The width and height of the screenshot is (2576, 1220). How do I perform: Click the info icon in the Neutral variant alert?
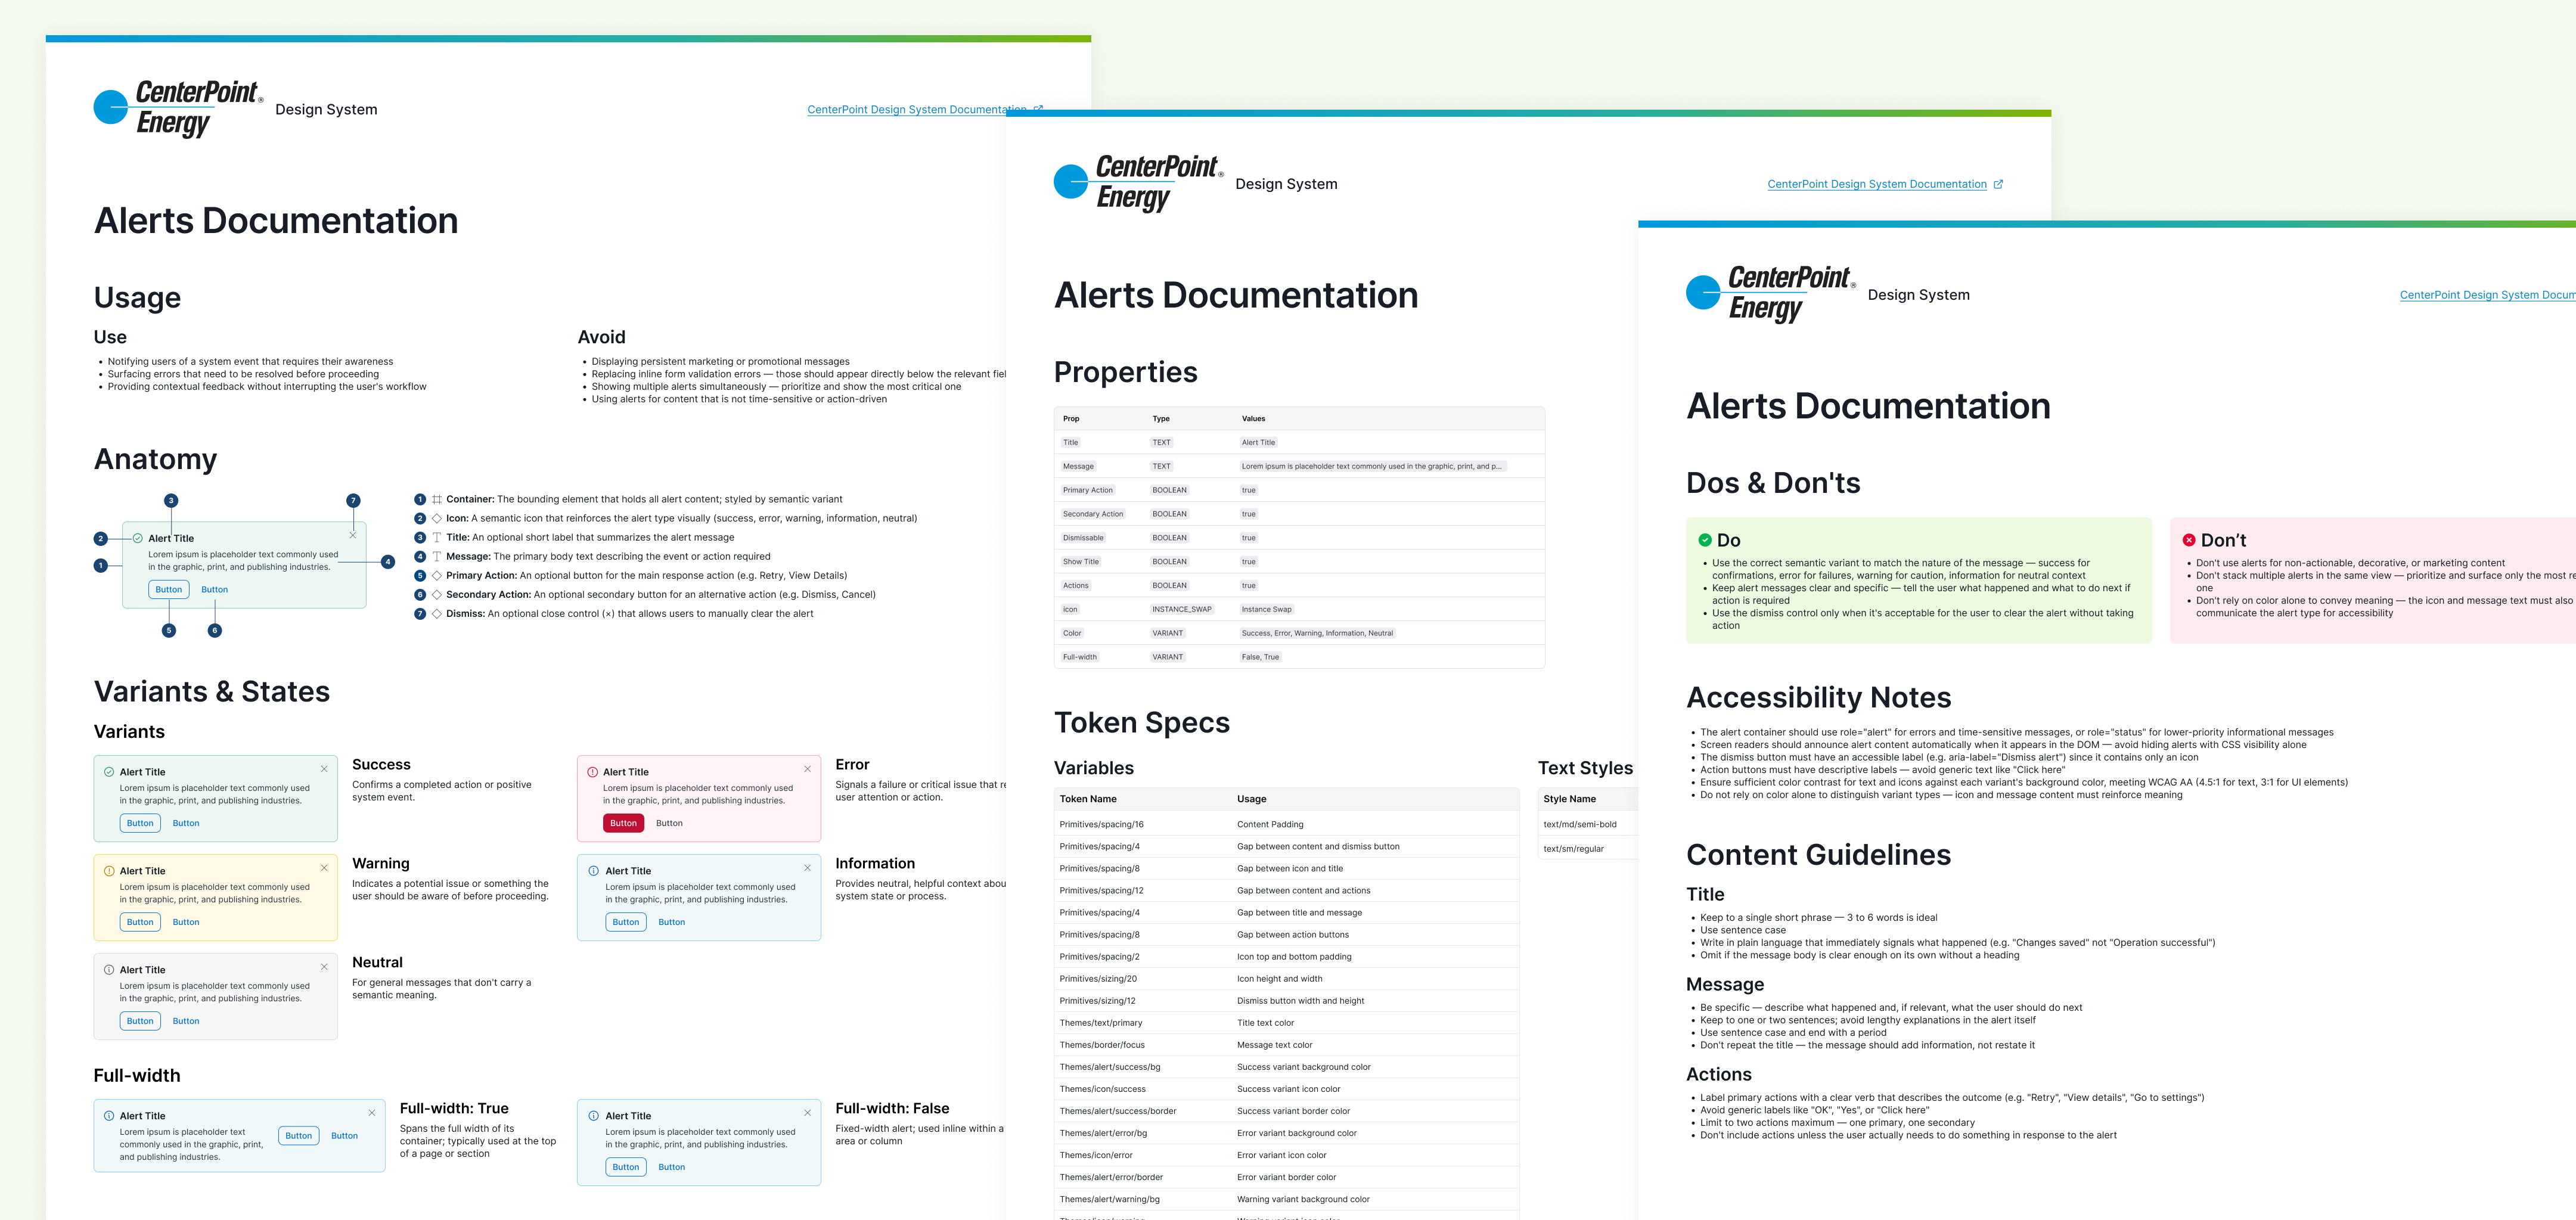pos(109,970)
